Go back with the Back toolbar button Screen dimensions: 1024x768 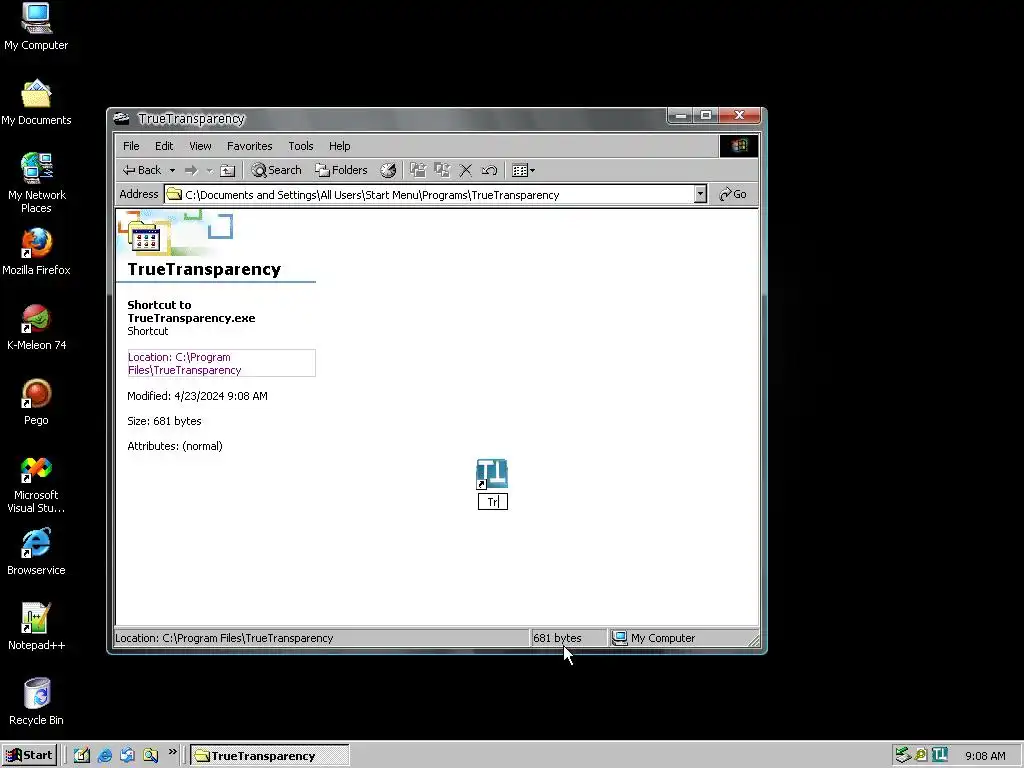142,170
